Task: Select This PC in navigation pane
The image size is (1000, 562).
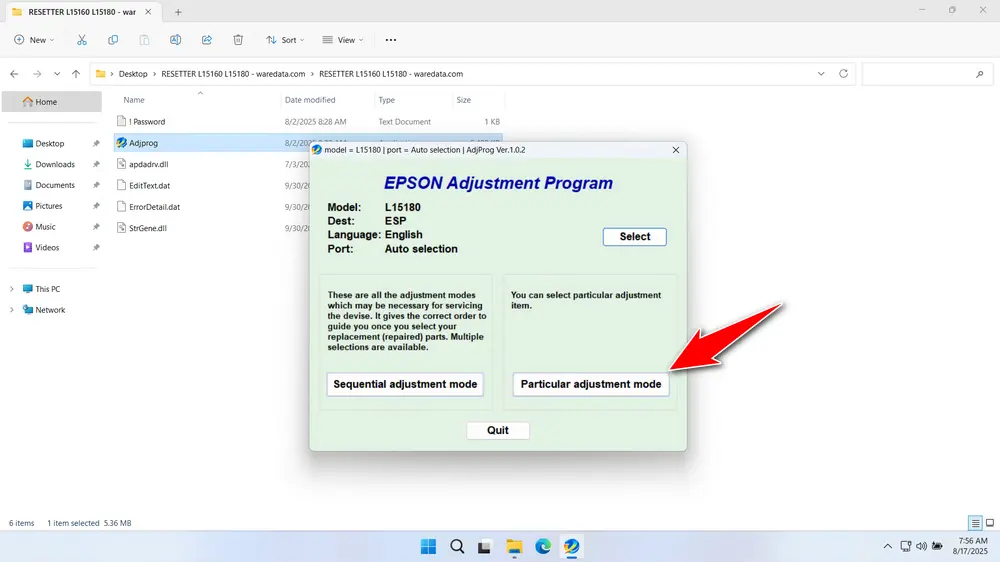Action: click(x=47, y=289)
